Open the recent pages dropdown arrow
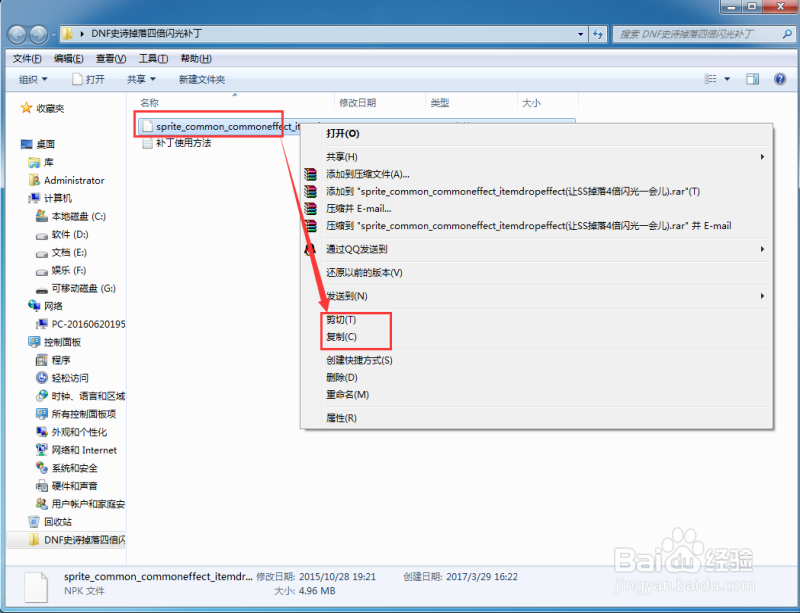800x613 pixels. click(54, 35)
